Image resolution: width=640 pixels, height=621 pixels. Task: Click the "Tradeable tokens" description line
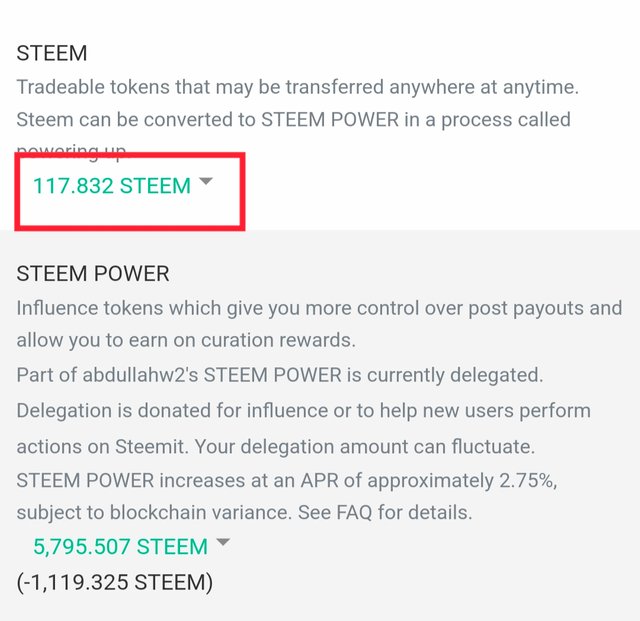297,87
